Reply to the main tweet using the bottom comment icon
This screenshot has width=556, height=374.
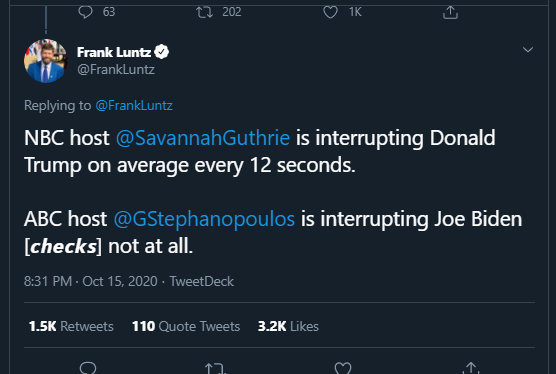click(x=88, y=368)
